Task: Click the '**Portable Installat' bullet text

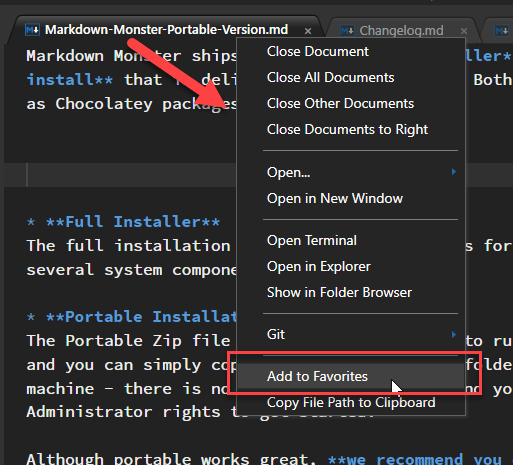Action: coord(141,317)
